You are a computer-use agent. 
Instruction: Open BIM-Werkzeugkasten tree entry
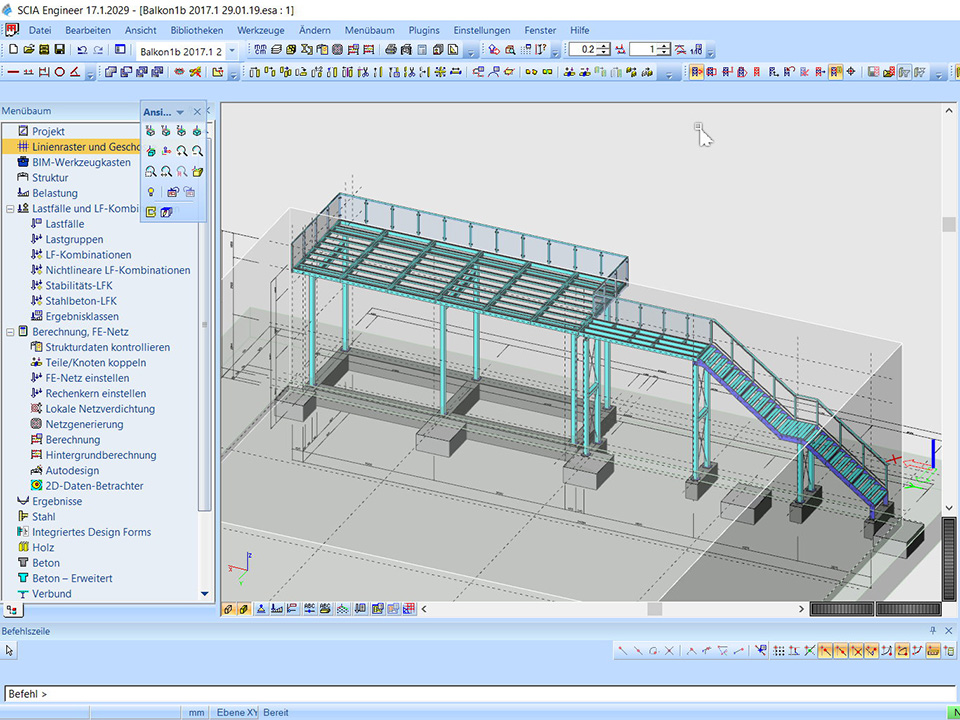click(x=81, y=162)
